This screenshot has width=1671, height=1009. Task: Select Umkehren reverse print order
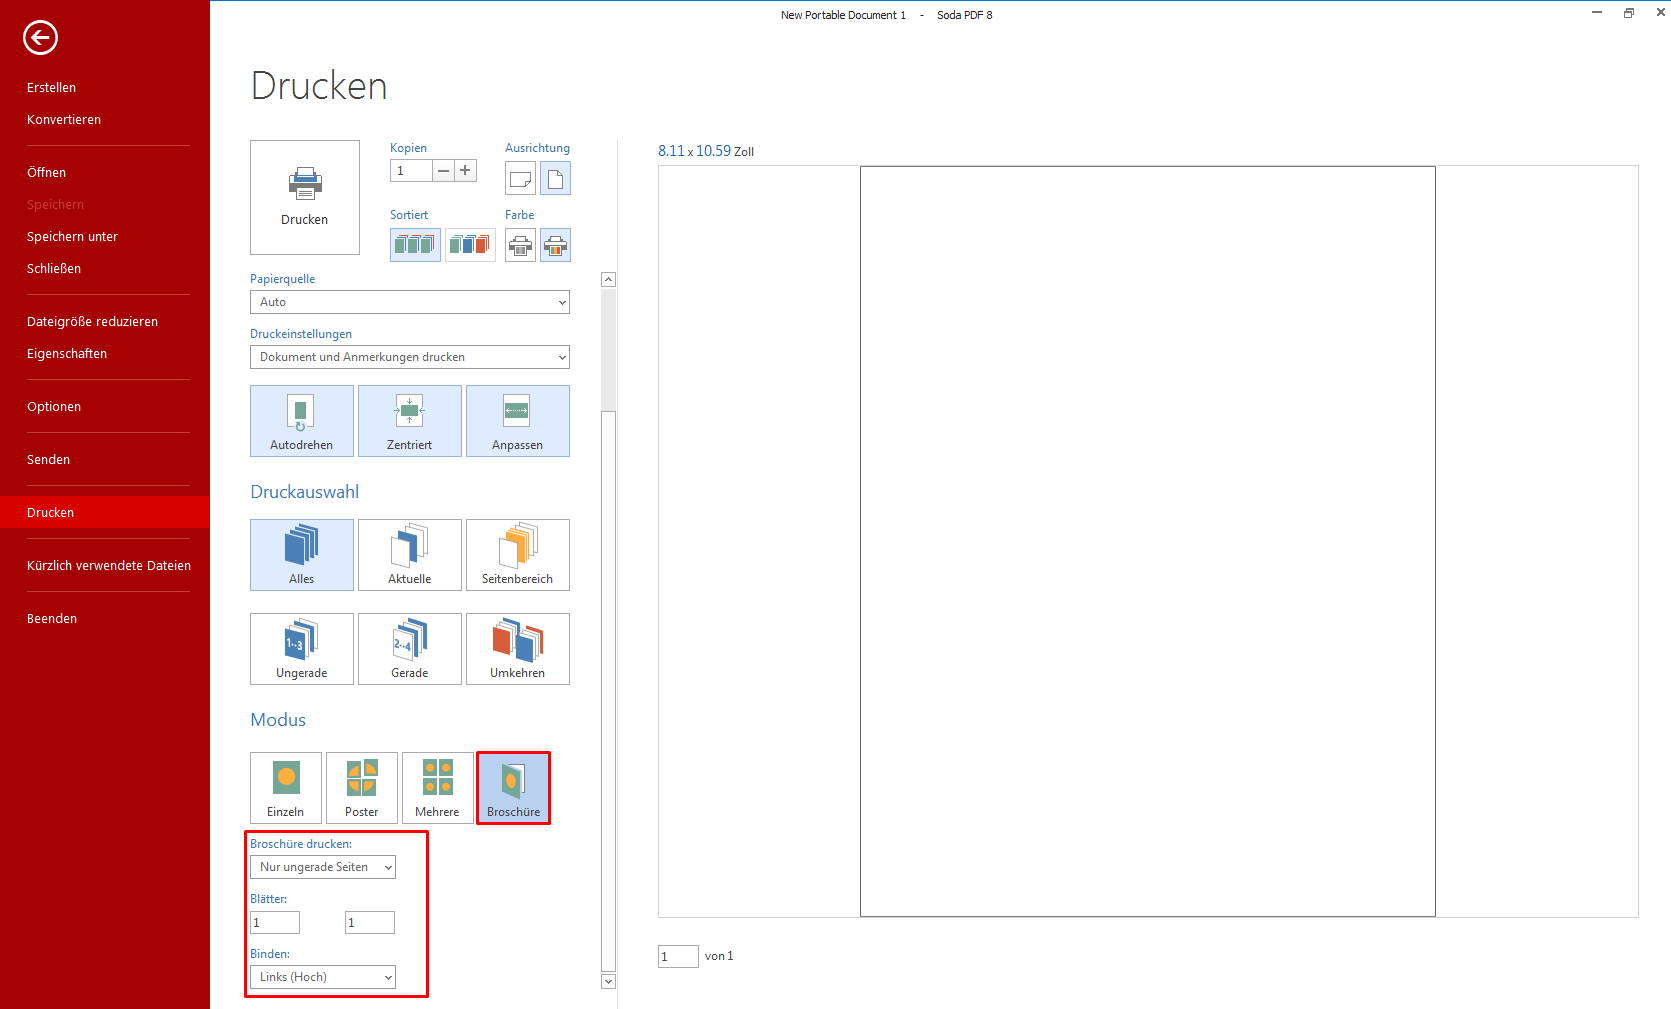tap(517, 649)
